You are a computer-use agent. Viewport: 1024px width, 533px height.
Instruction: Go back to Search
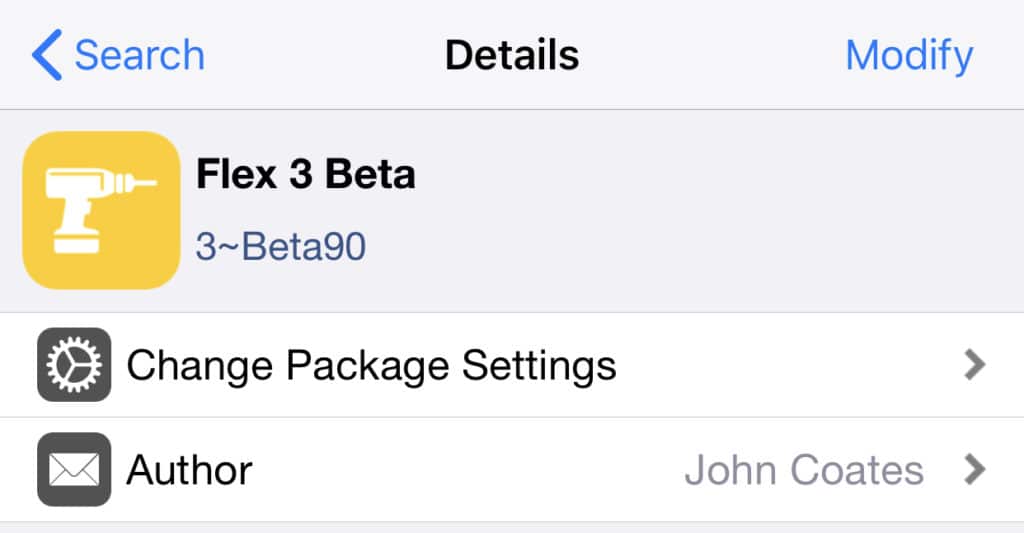(118, 55)
